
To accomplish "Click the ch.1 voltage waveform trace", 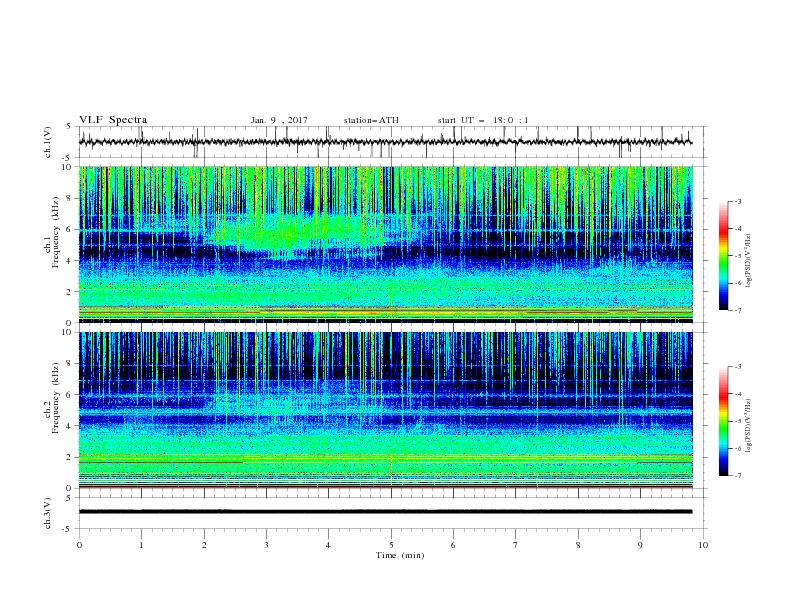I will coord(385,142).
